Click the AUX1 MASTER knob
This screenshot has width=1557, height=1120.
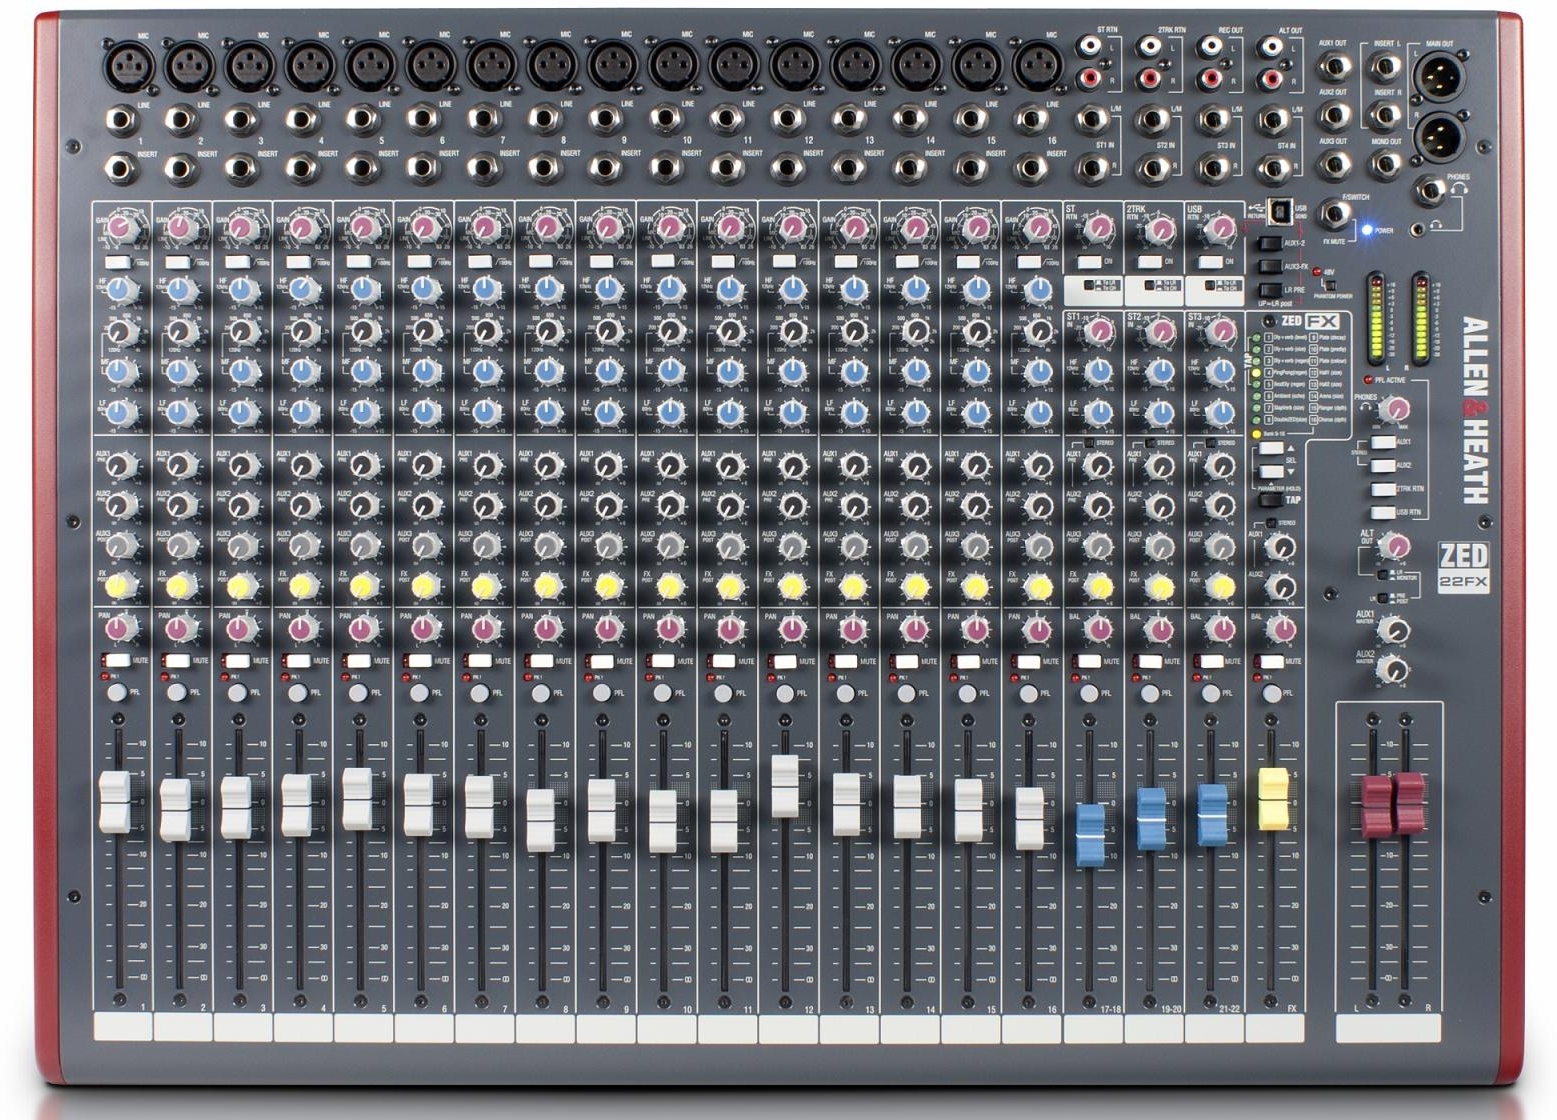(1394, 630)
